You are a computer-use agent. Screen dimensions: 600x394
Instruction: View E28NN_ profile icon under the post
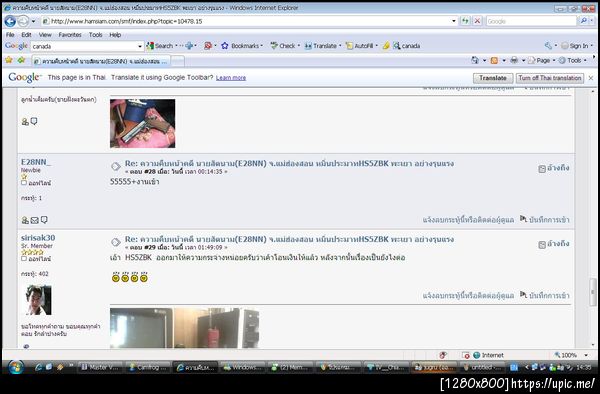25,220
